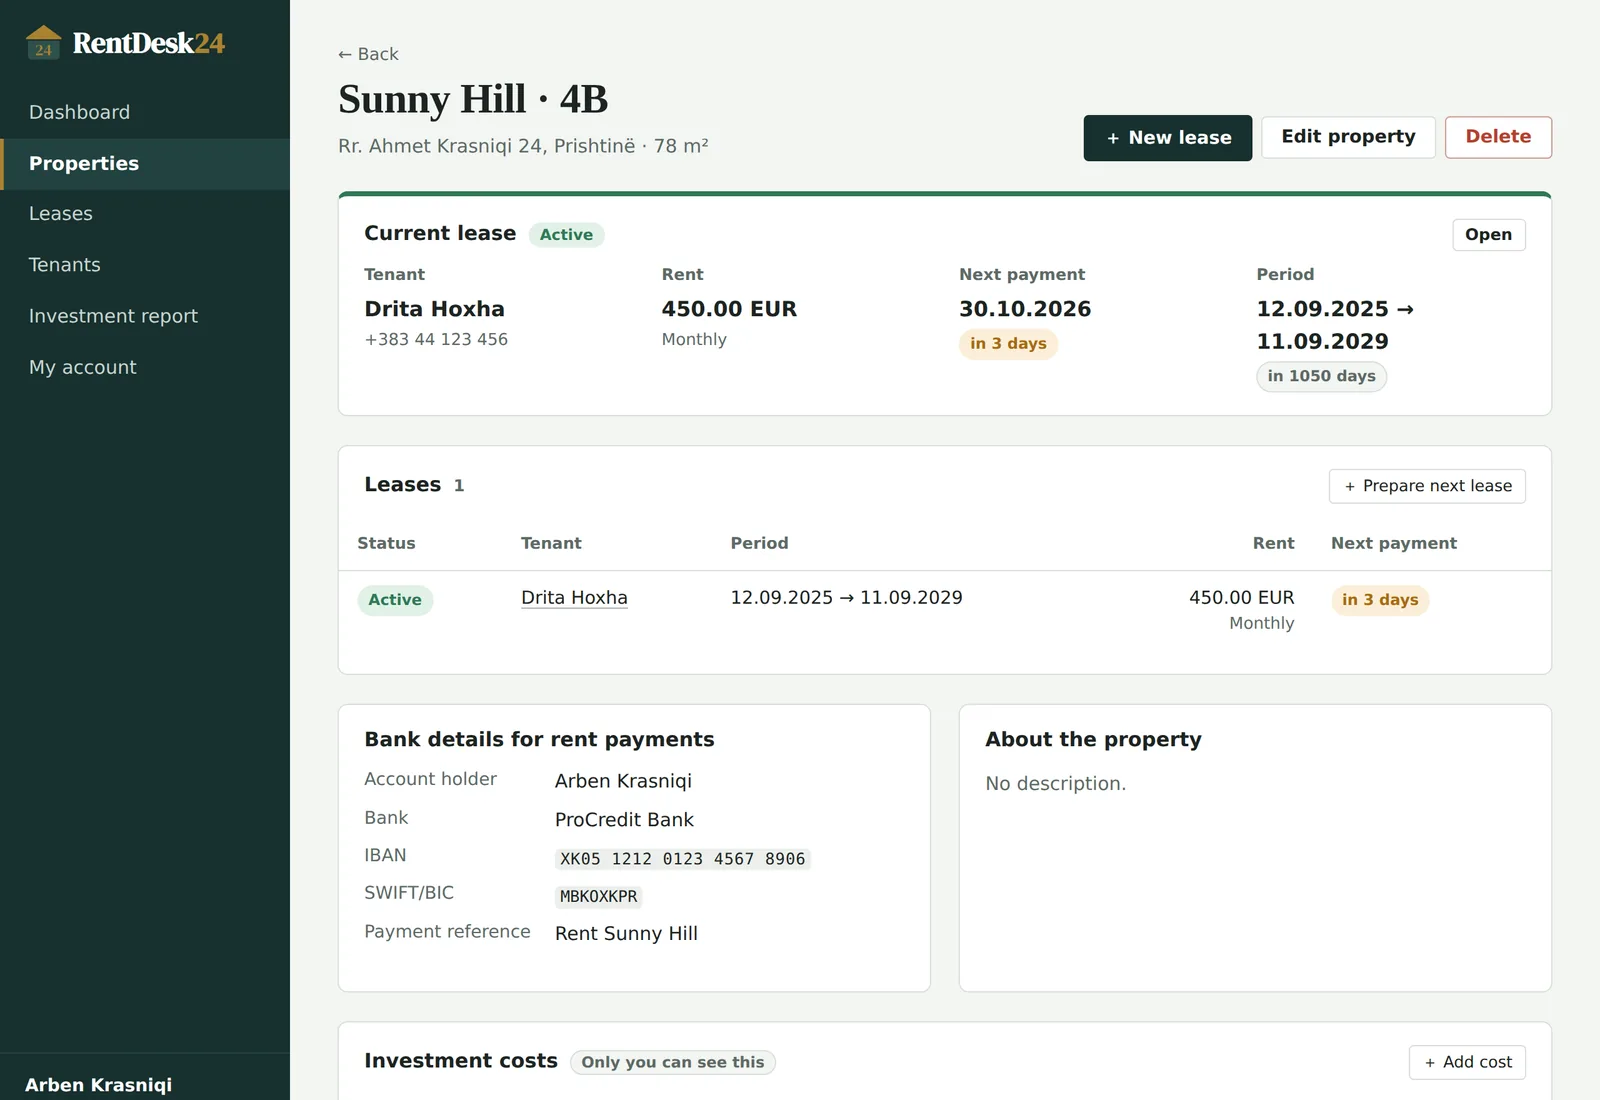Click the period 12.09.2025 → 11.09.2029 in leases table

pos(846,598)
